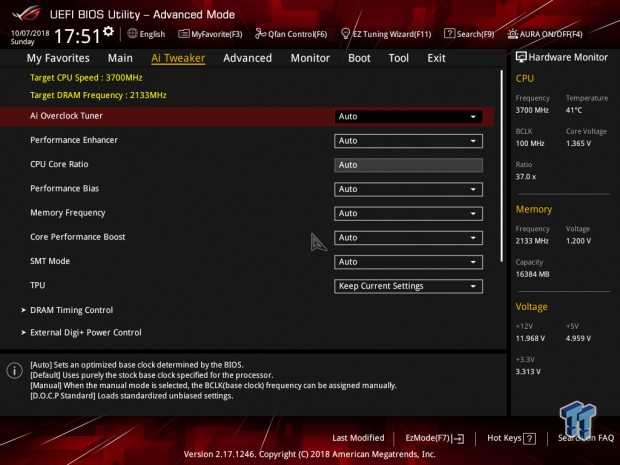620x465 pixels.
Task: Click the 11.968 V +12V reading
Action: click(530, 338)
